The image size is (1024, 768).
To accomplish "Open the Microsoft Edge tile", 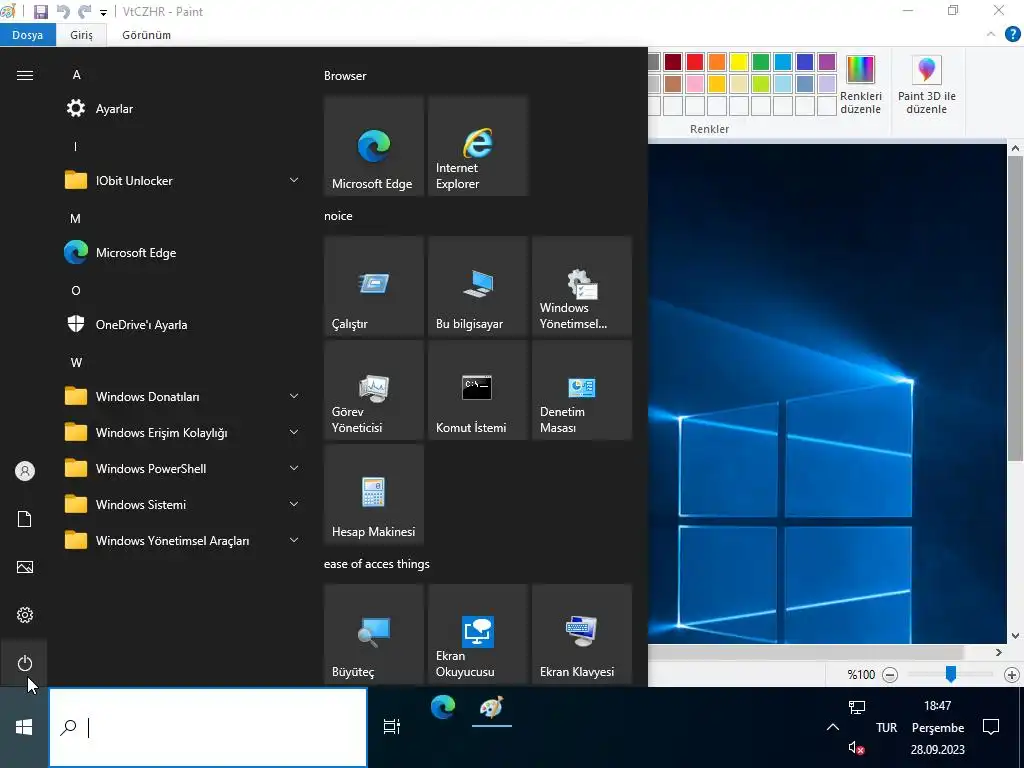I will pyautogui.click(x=374, y=146).
